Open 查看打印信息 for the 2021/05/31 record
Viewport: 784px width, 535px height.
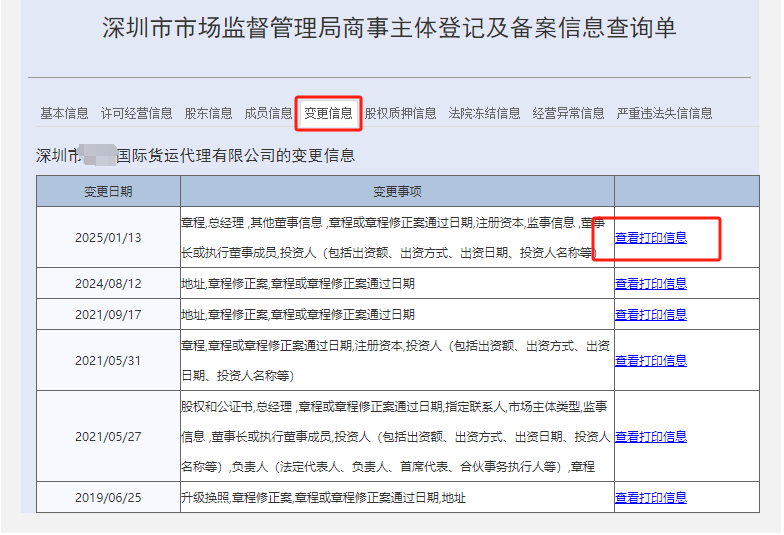coord(650,360)
